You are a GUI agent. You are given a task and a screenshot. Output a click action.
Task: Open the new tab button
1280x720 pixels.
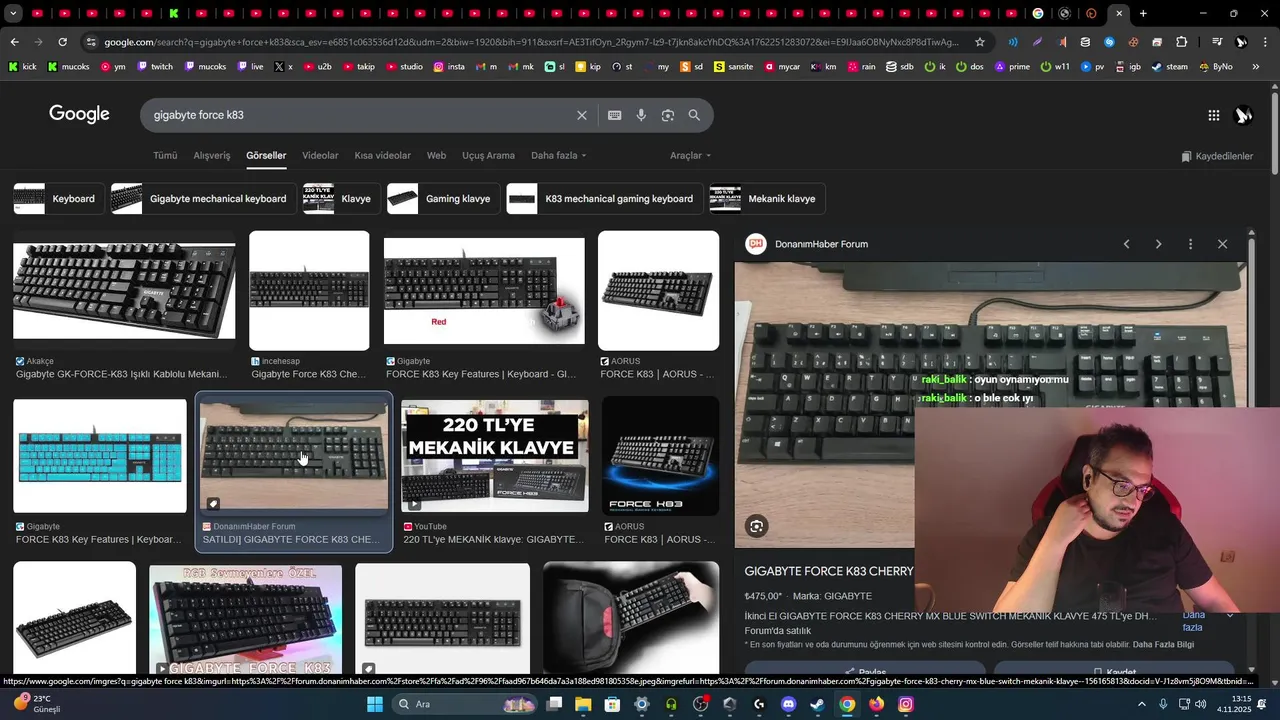pos(1143,14)
